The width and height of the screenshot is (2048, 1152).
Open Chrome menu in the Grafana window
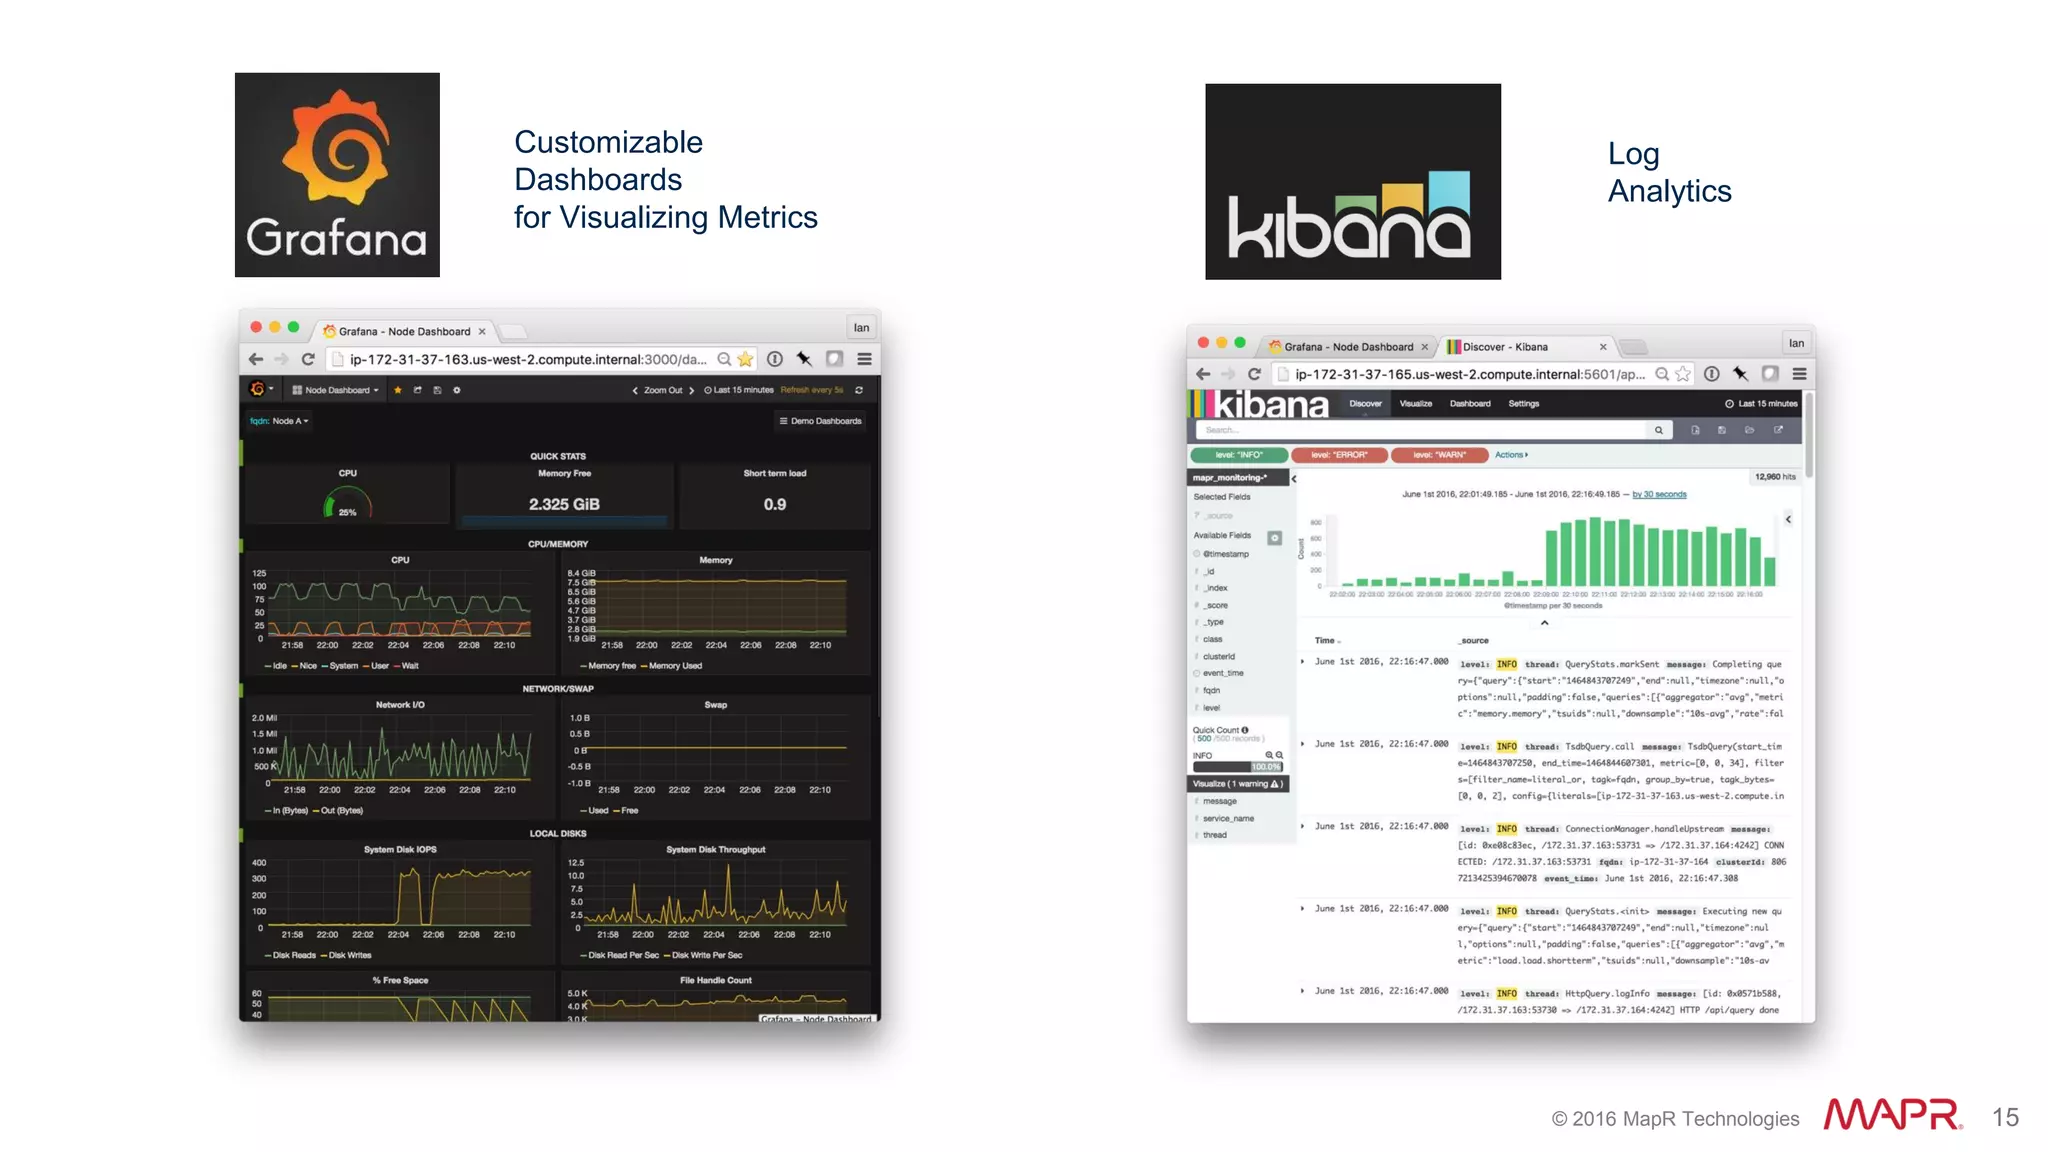coord(865,359)
